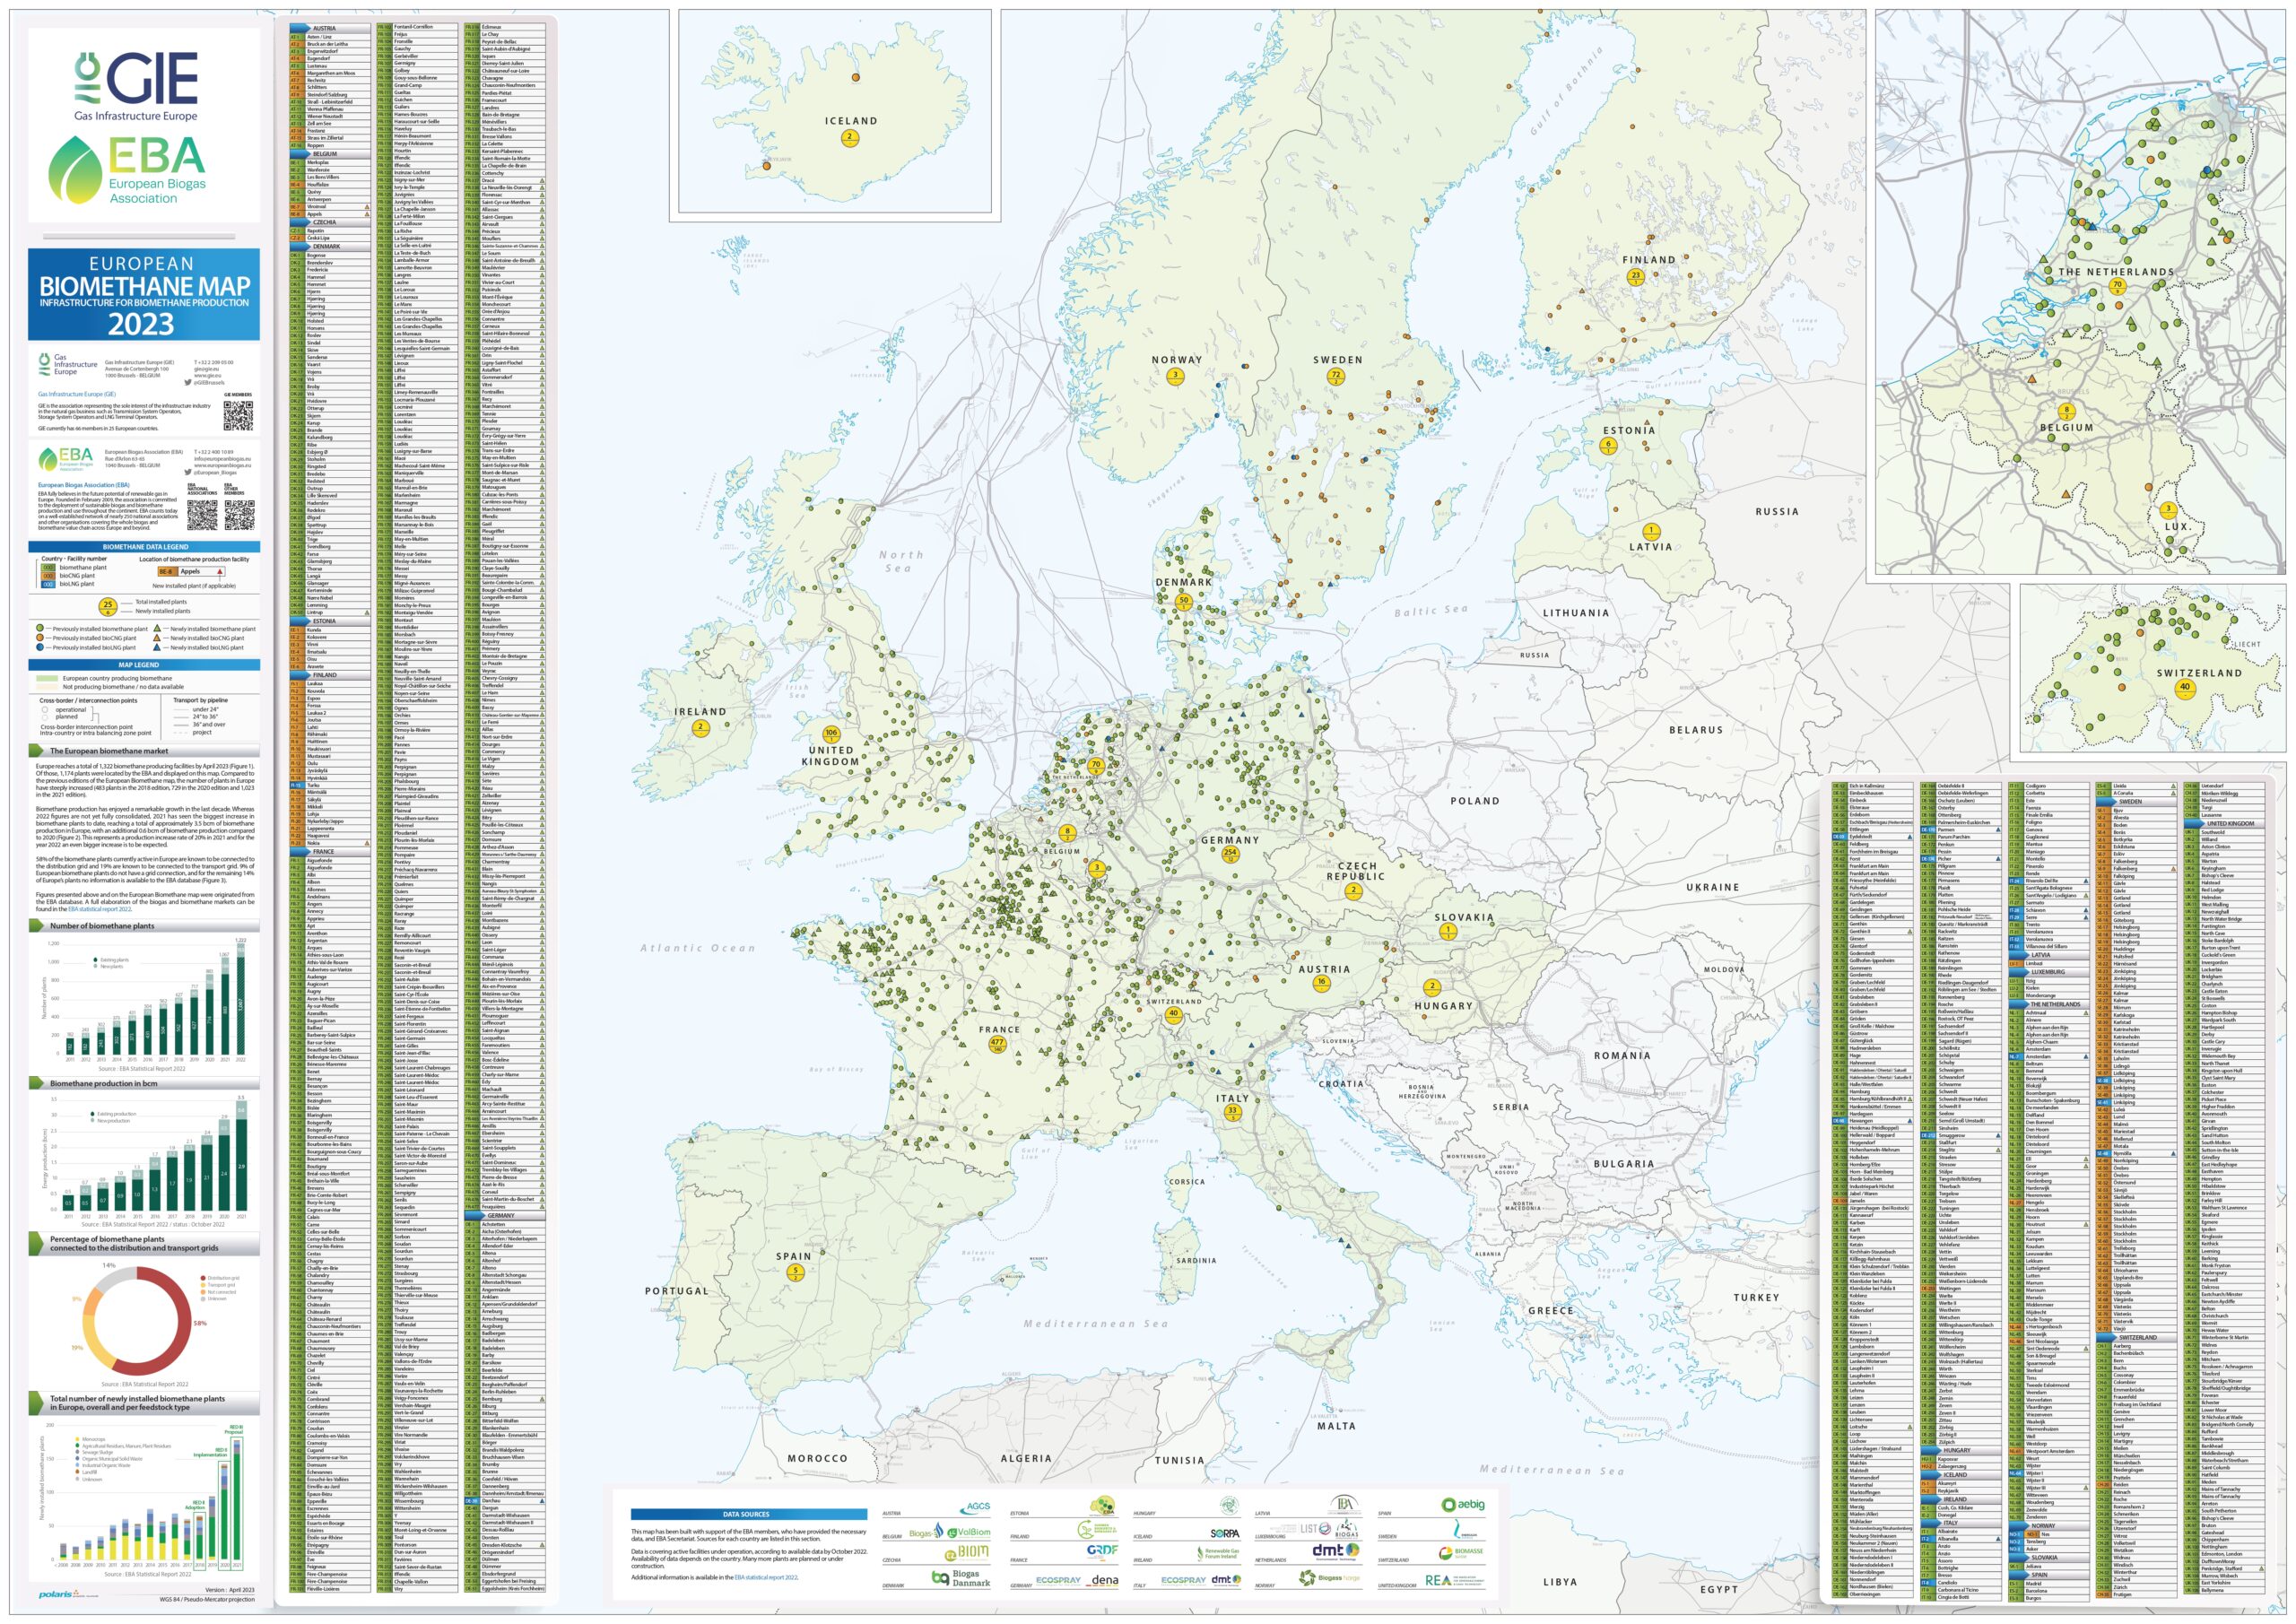The height and width of the screenshot is (1624, 2296).
Task: Expand 'Biomethane production in bcm' section arrow
Action: 37,1083
